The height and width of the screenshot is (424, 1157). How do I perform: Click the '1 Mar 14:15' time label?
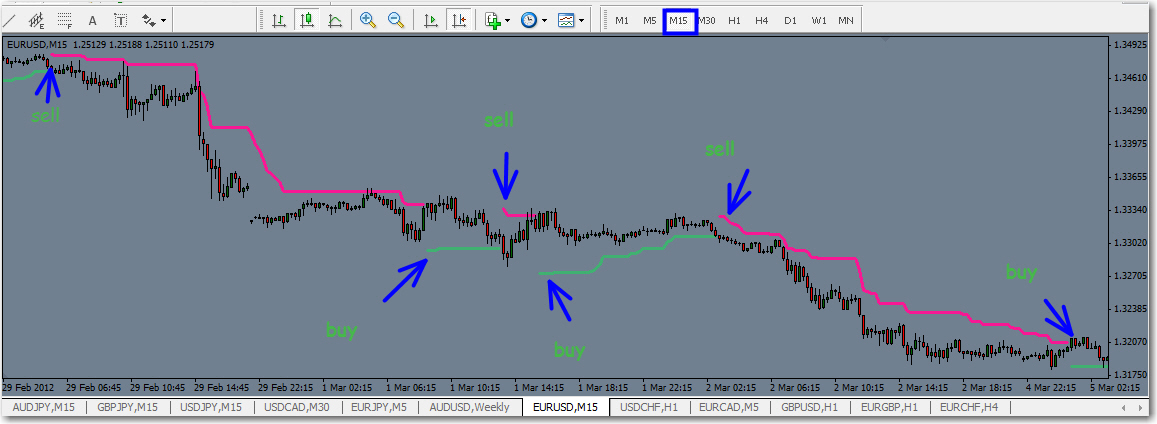[x=540, y=386]
